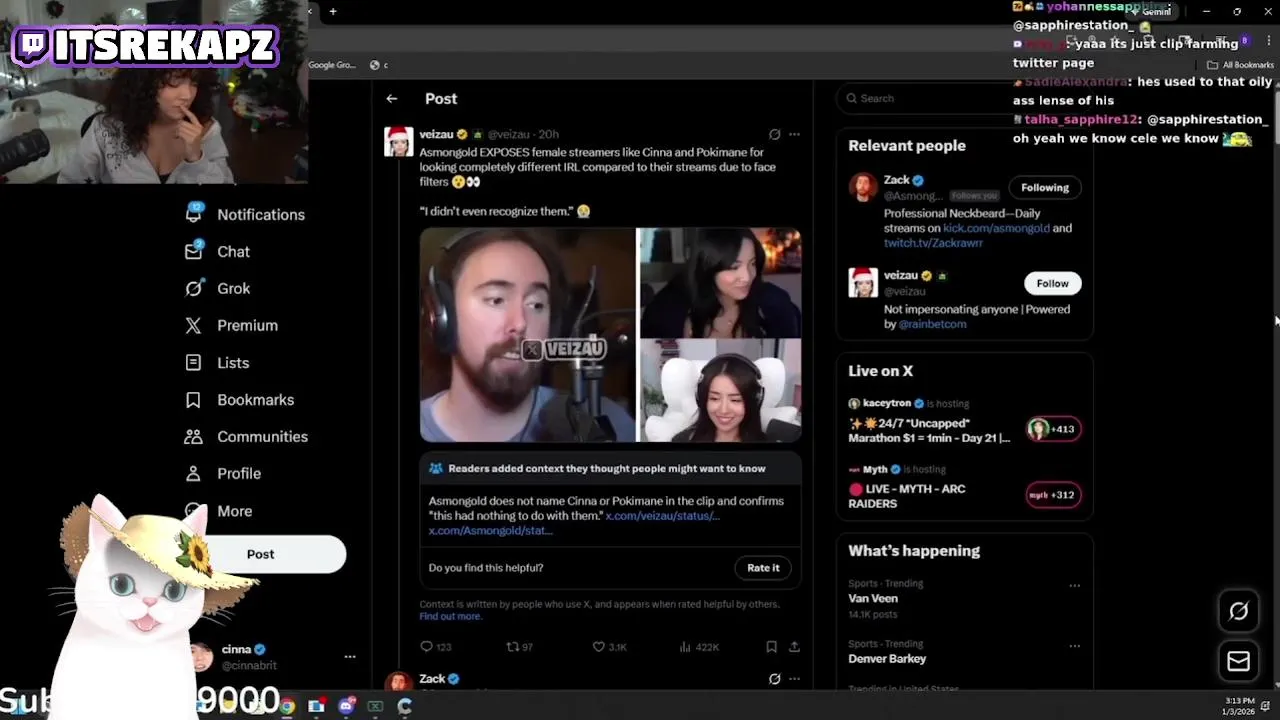Image resolution: width=1280 pixels, height=720 pixels.
Task: Open the twitch.tv/Zackrawrr link
Action: click(933, 243)
